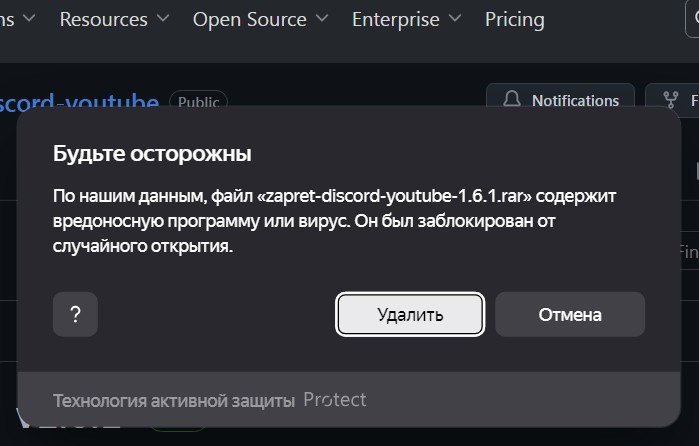Screen dimensions: 699x446
Task: Click Удалить to delete the file
Action: tap(410, 314)
